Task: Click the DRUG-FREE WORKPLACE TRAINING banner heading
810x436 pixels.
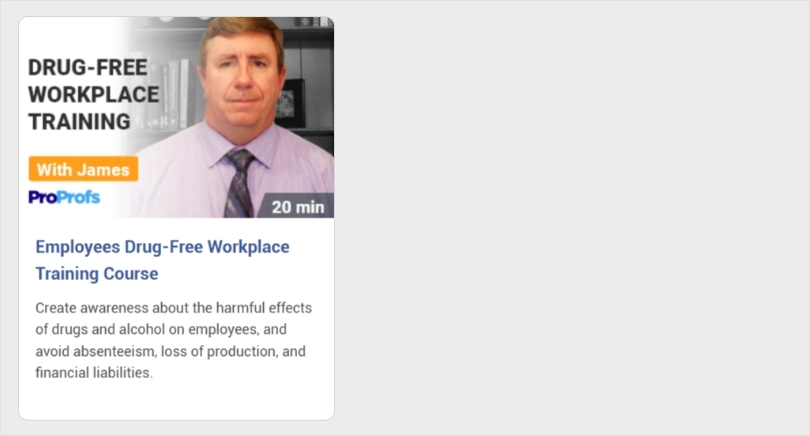Action: (94, 95)
